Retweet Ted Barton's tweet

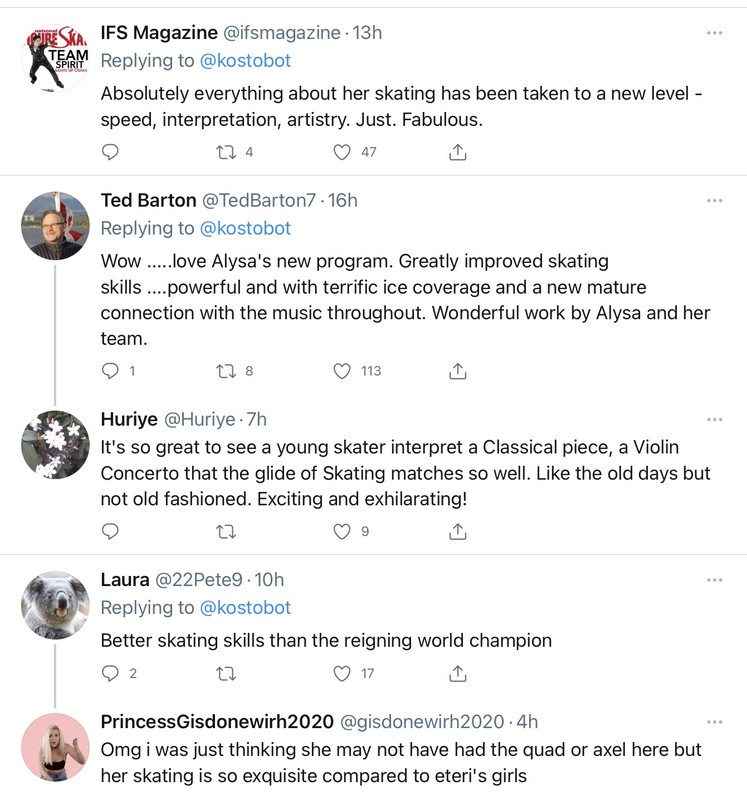point(226,371)
